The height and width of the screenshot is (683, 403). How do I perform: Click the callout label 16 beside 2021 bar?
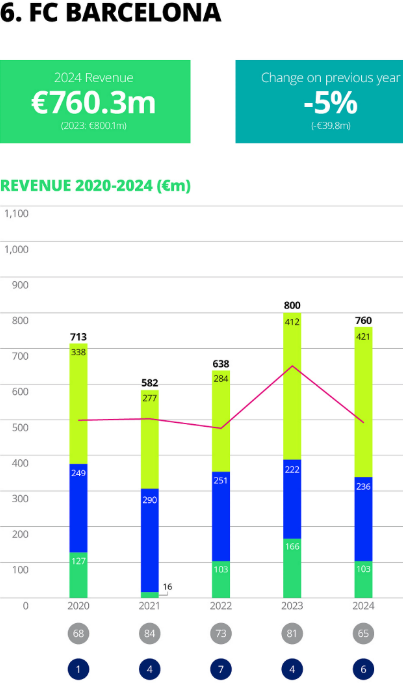[167, 587]
